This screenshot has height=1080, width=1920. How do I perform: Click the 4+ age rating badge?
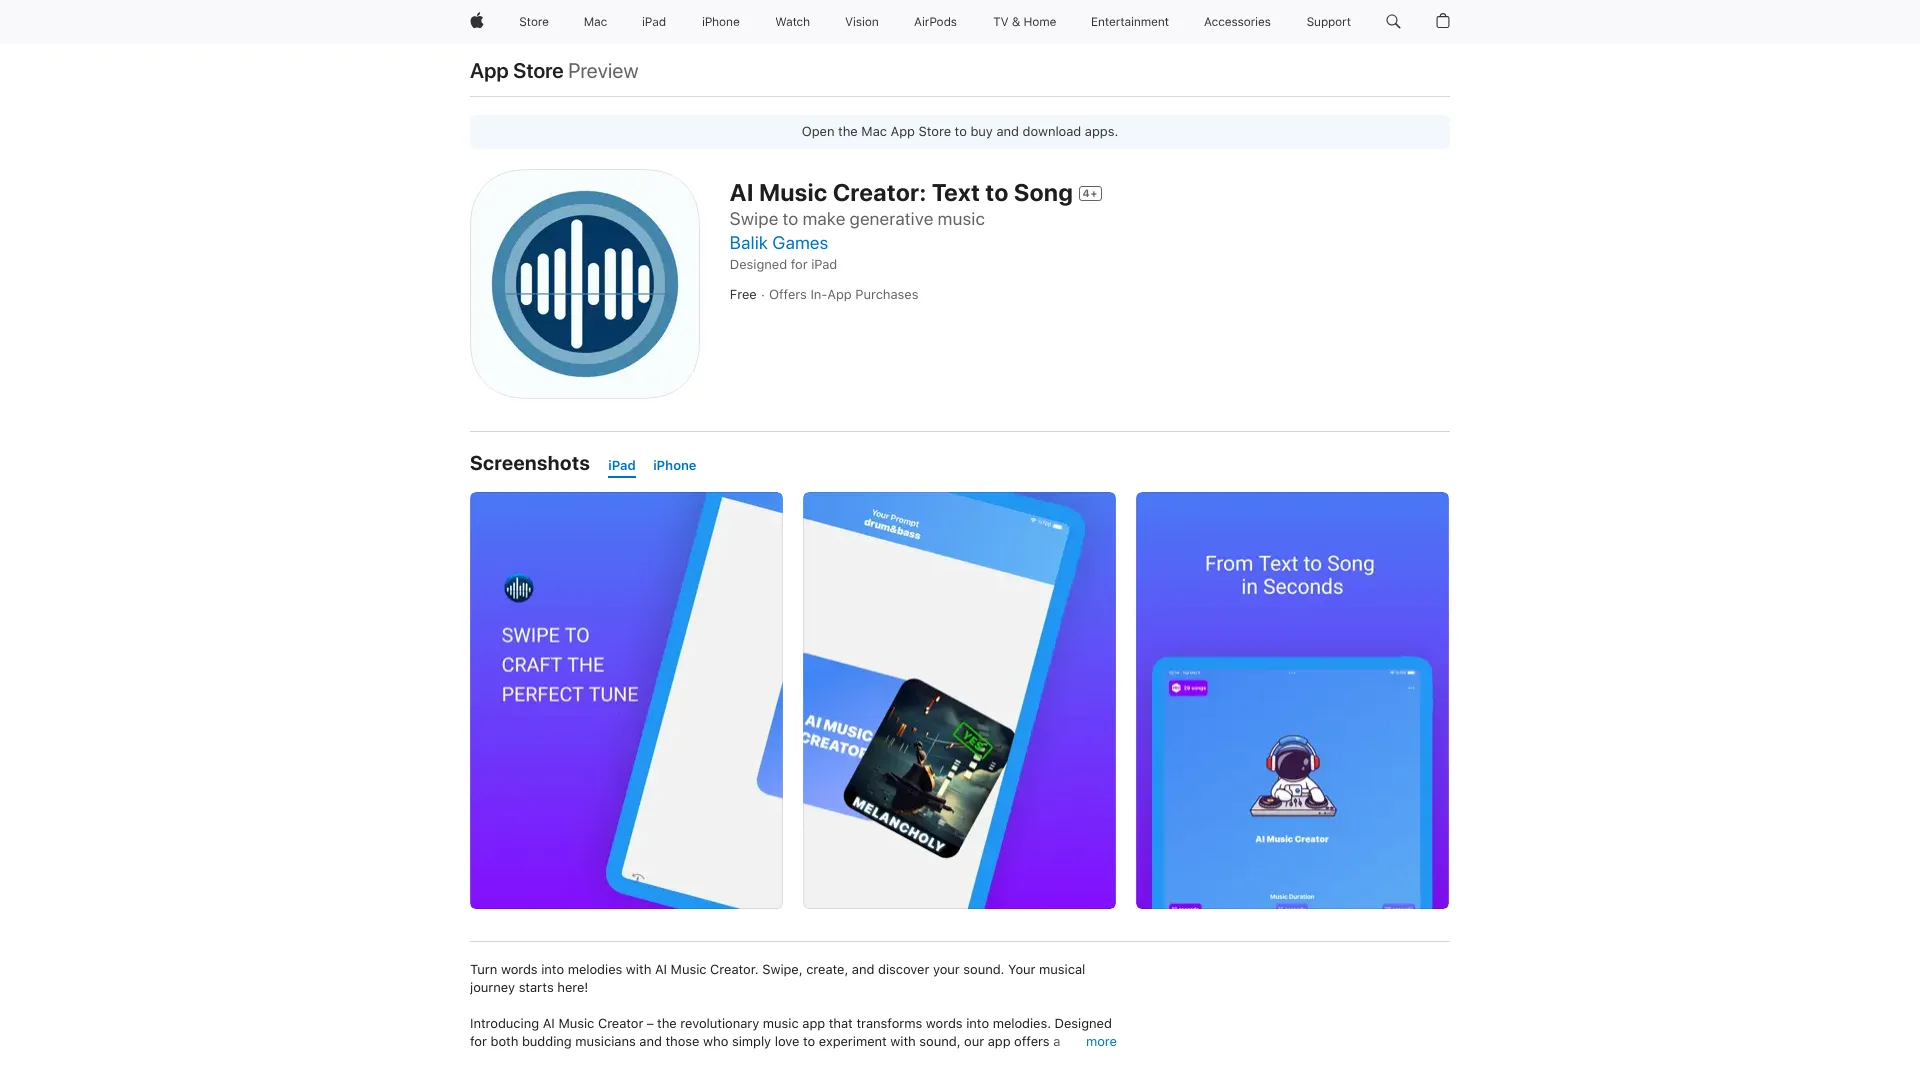tap(1089, 194)
